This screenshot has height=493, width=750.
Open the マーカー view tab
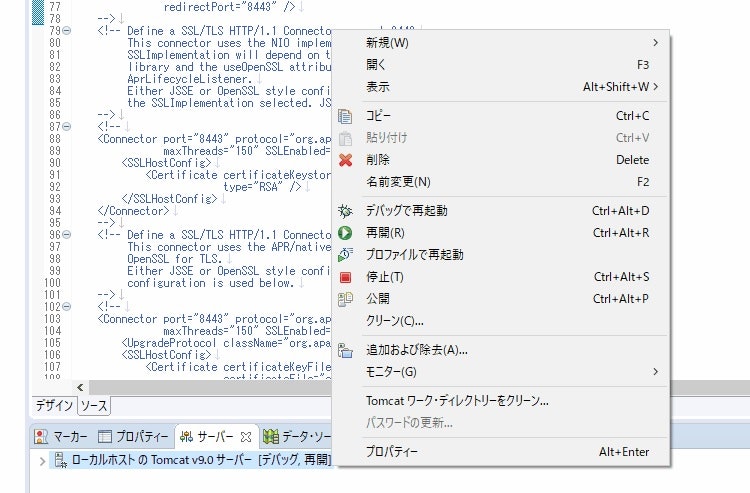click(x=61, y=436)
